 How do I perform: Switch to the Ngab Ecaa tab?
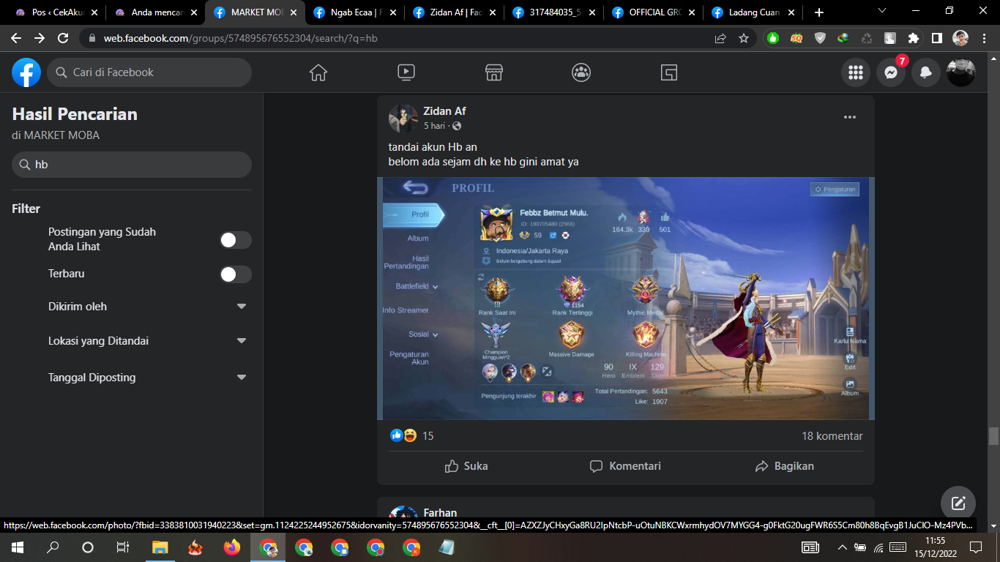[x=355, y=12]
